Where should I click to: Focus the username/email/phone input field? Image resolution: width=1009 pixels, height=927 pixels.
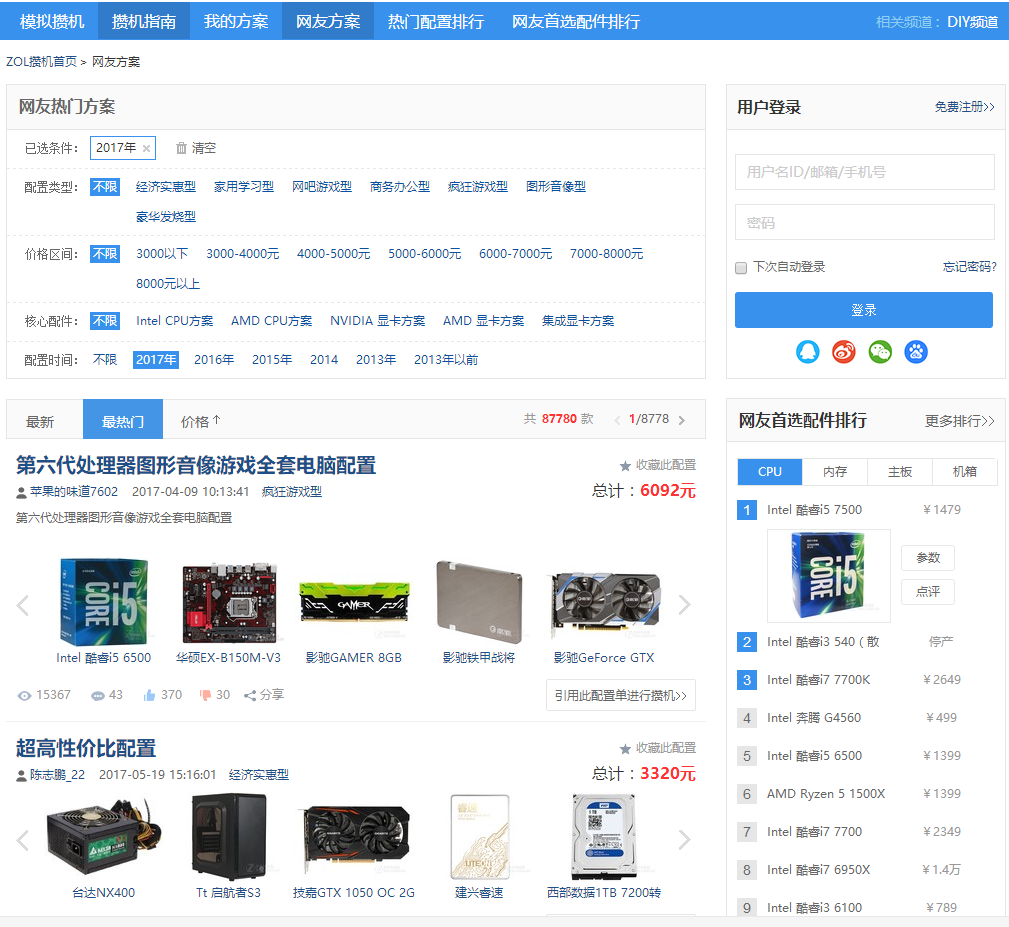point(865,172)
